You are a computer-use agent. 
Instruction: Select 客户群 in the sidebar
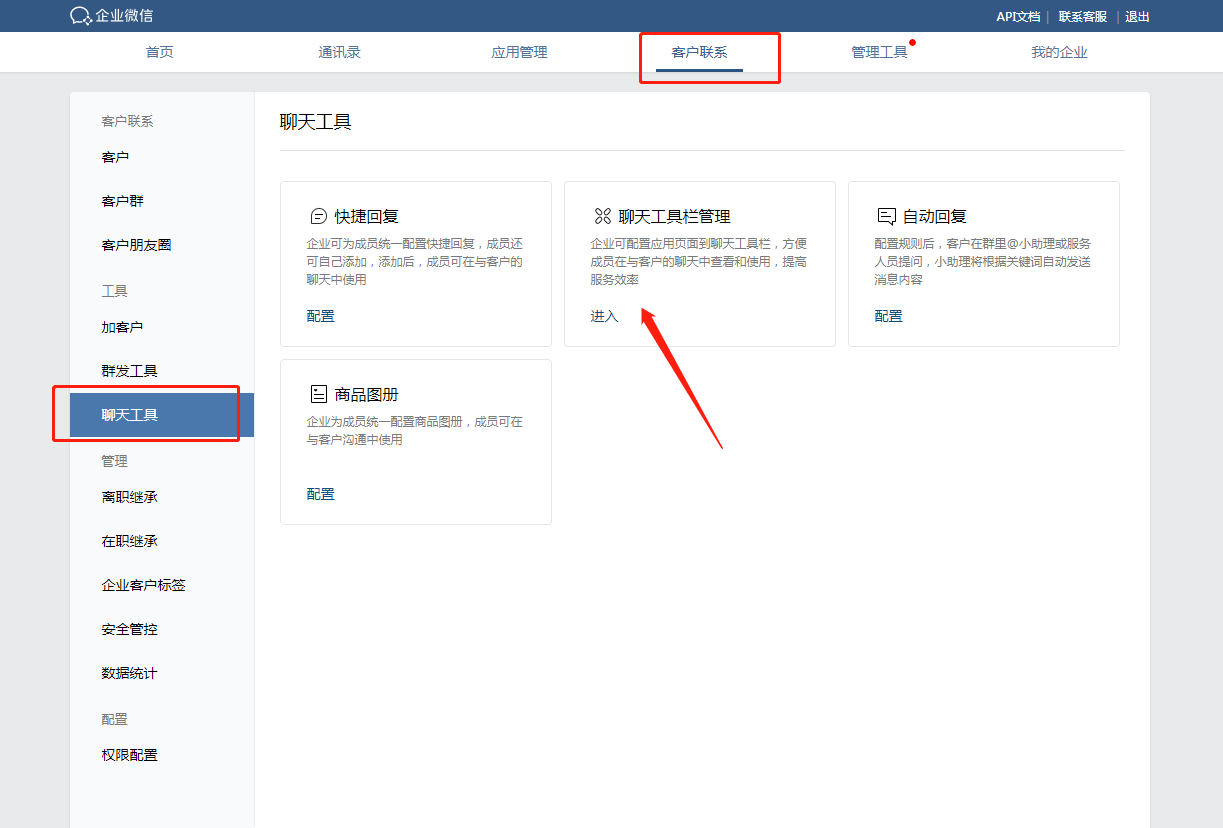tap(122, 201)
